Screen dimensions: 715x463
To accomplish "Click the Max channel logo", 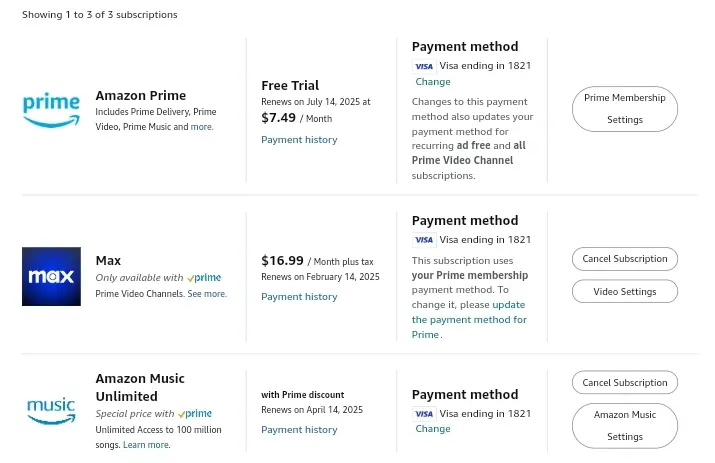I will [52, 276].
